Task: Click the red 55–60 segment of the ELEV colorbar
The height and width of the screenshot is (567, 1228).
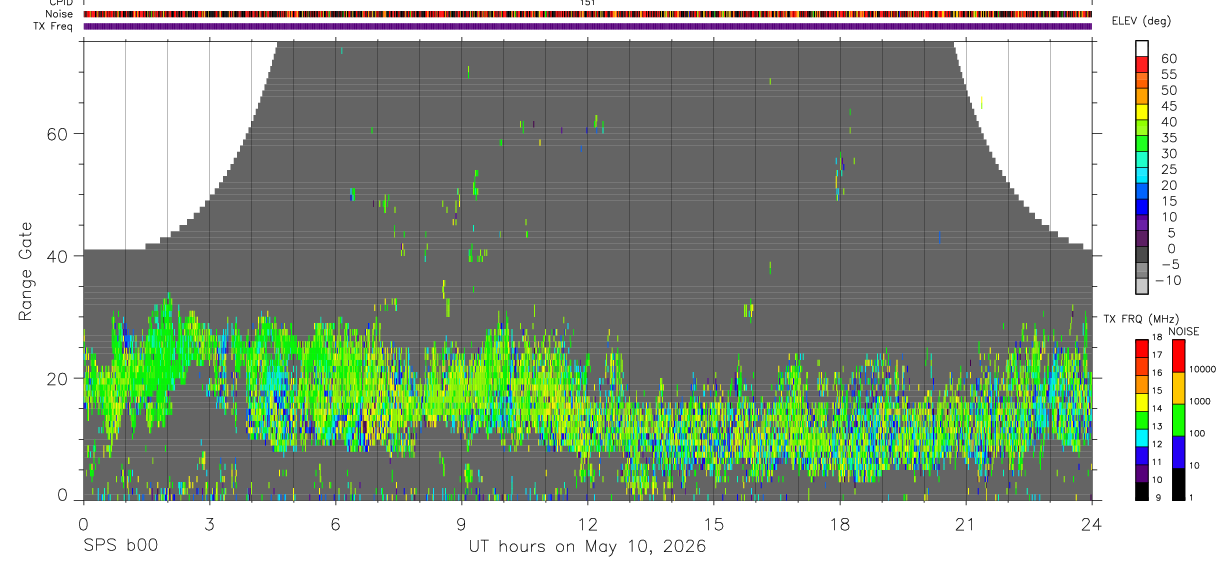Action: [x=1142, y=66]
